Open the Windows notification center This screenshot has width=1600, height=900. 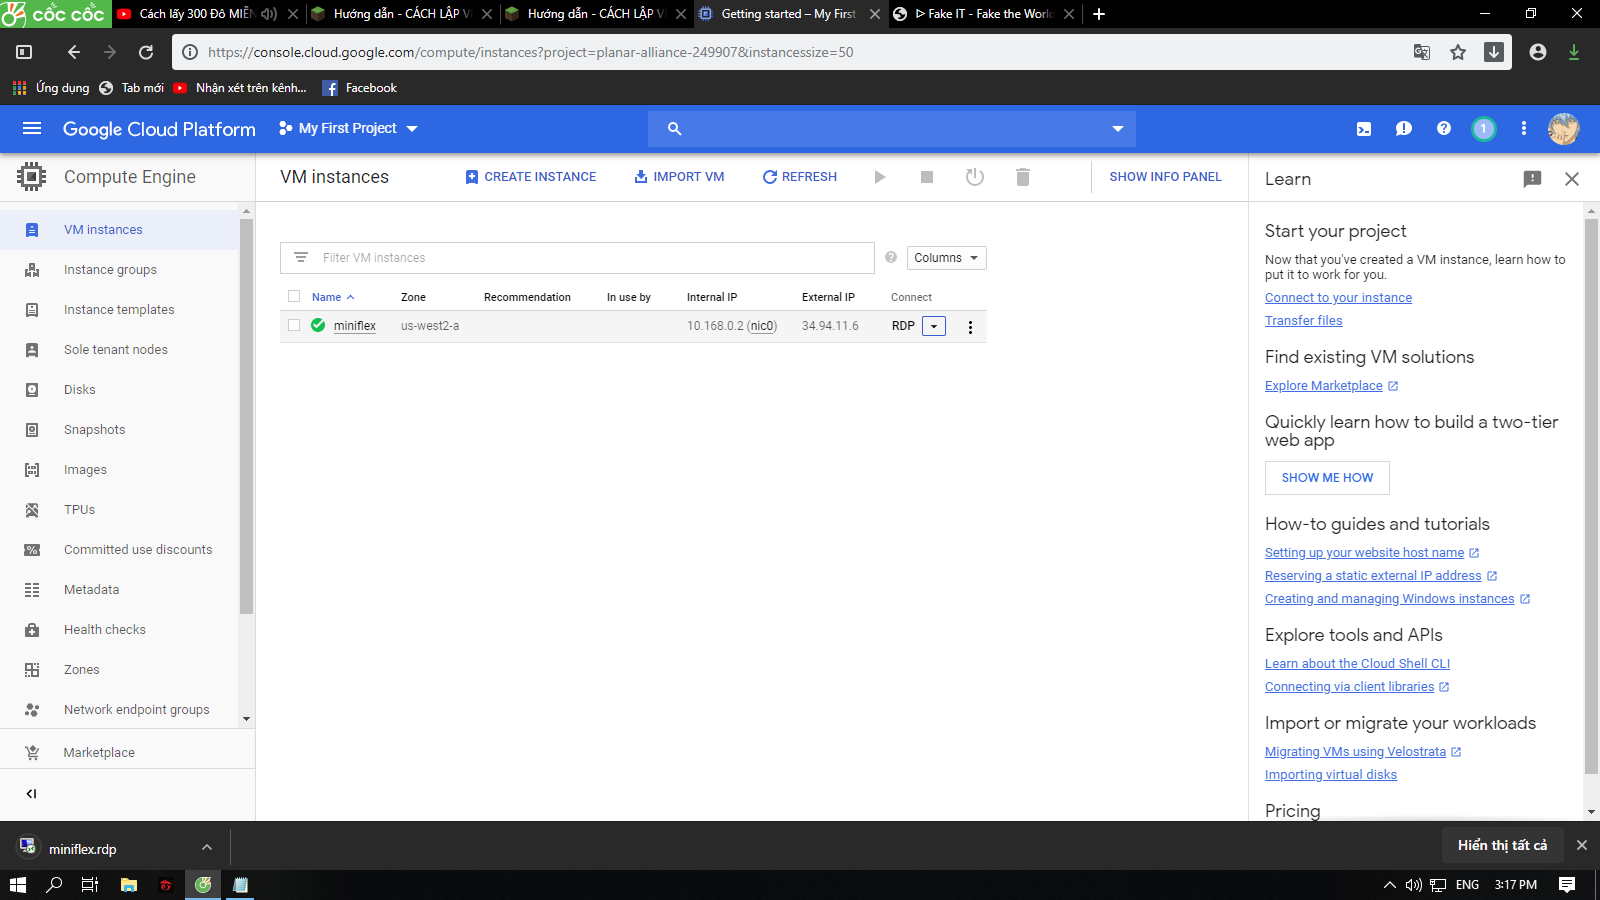1567,885
